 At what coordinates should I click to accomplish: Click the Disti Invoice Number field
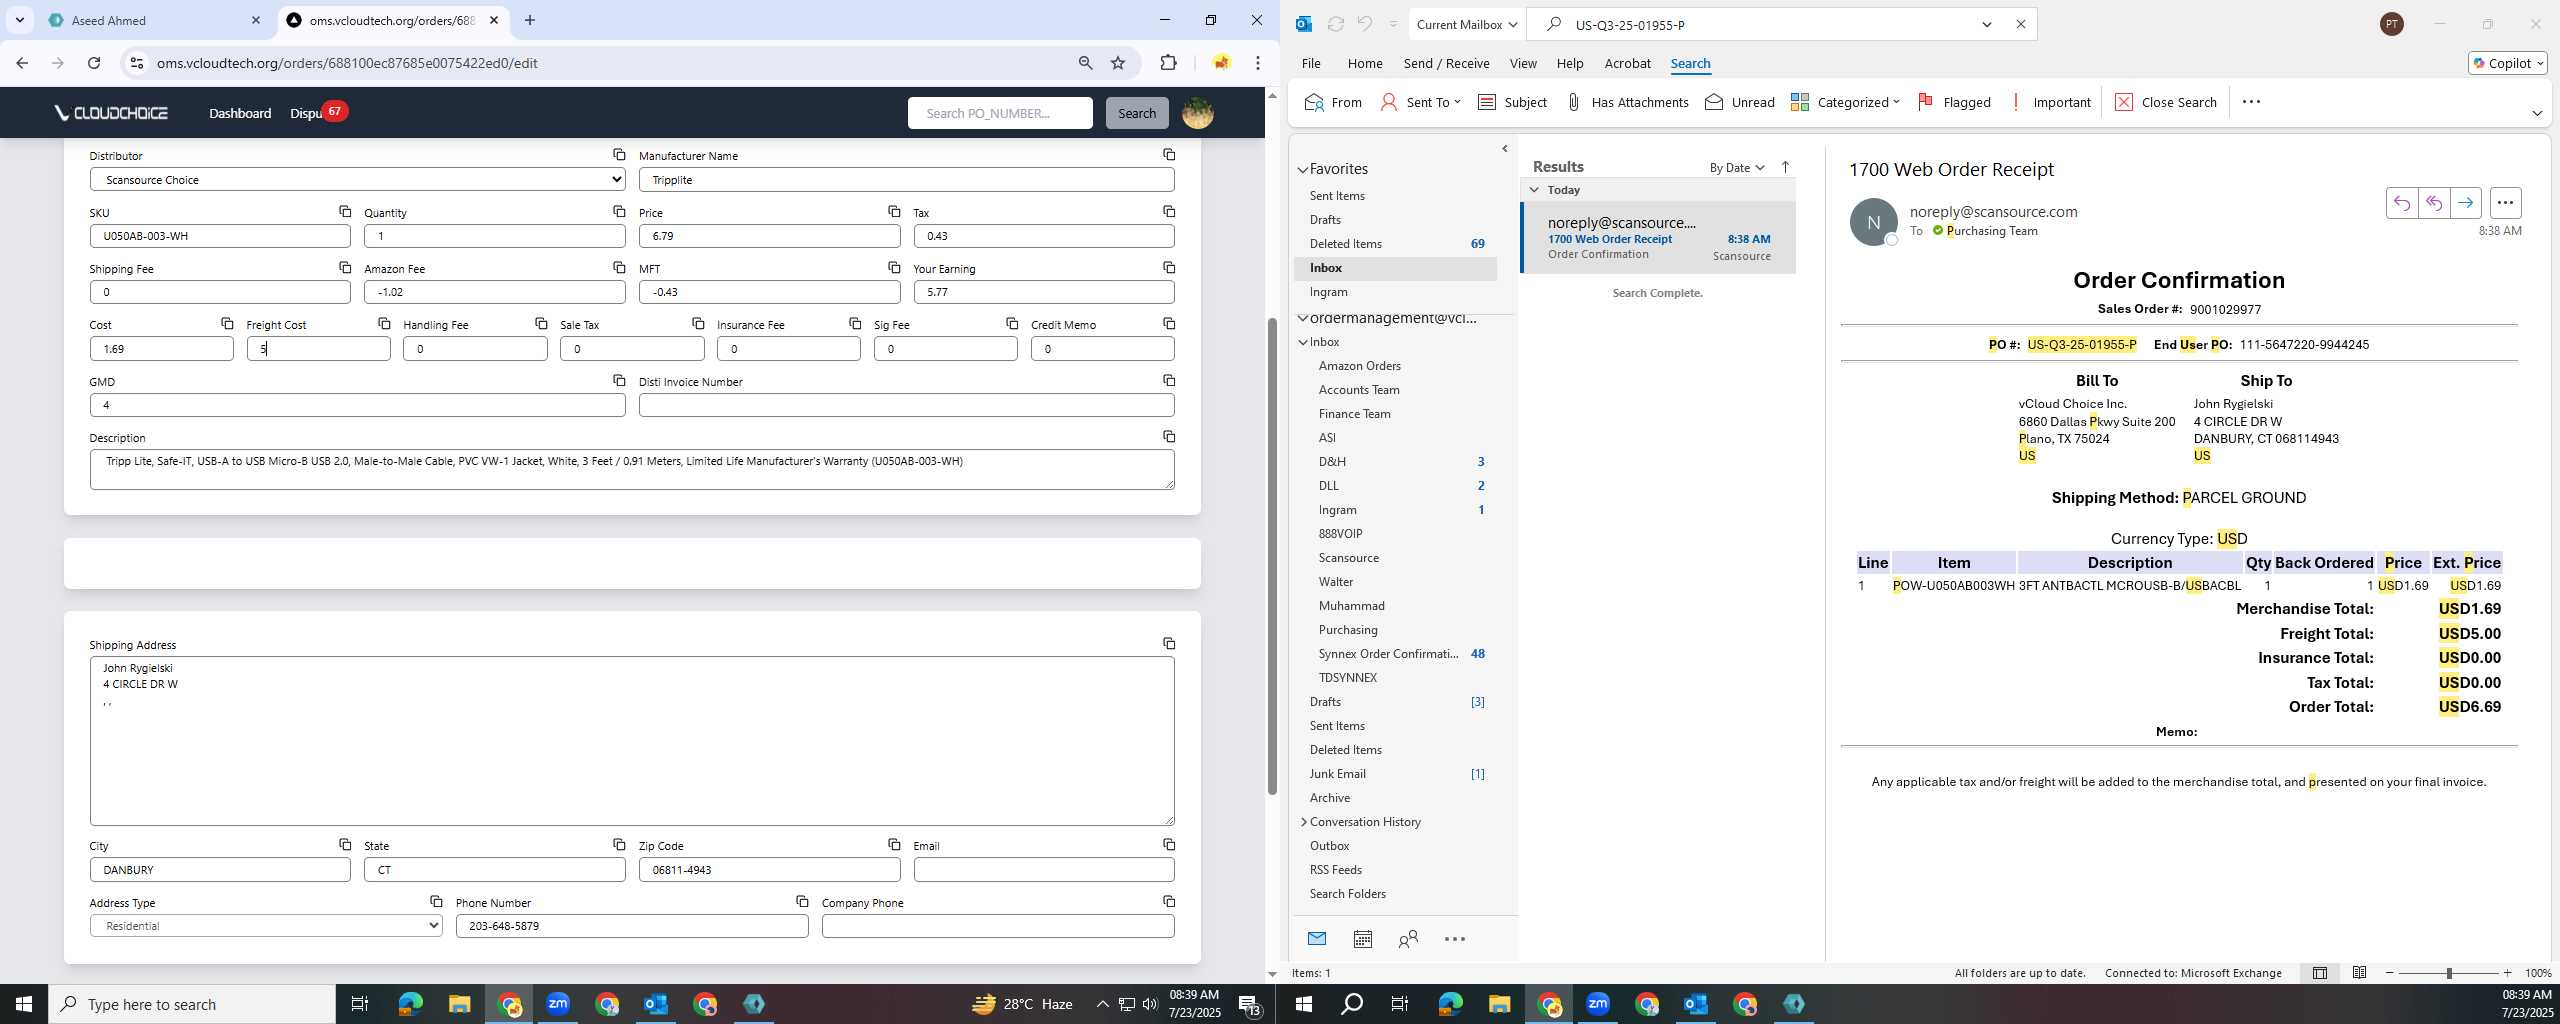click(906, 405)
